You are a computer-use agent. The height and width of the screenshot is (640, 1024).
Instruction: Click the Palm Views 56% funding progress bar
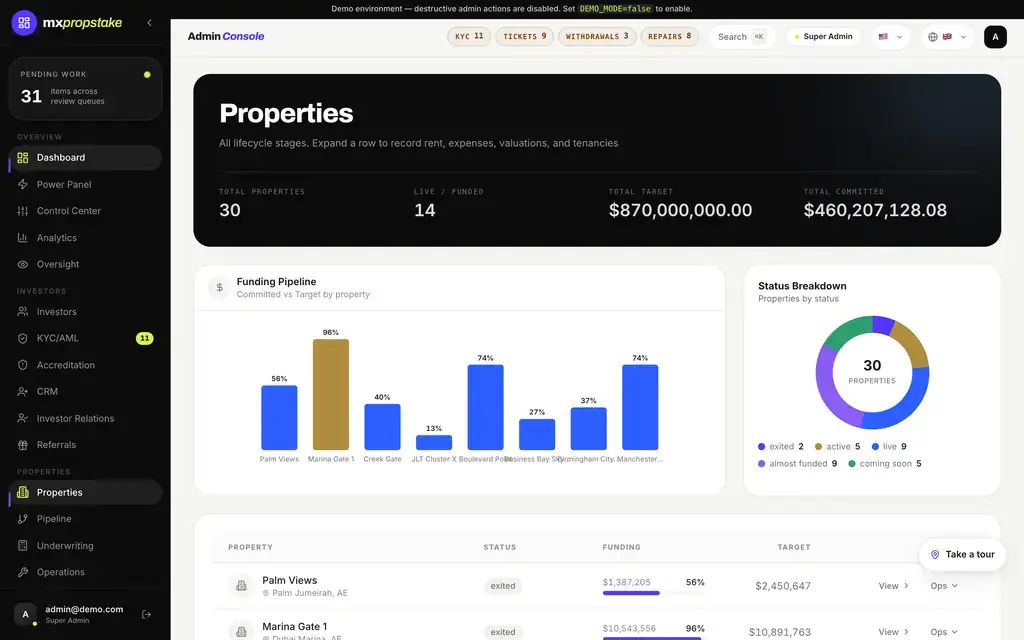(653, 593)
